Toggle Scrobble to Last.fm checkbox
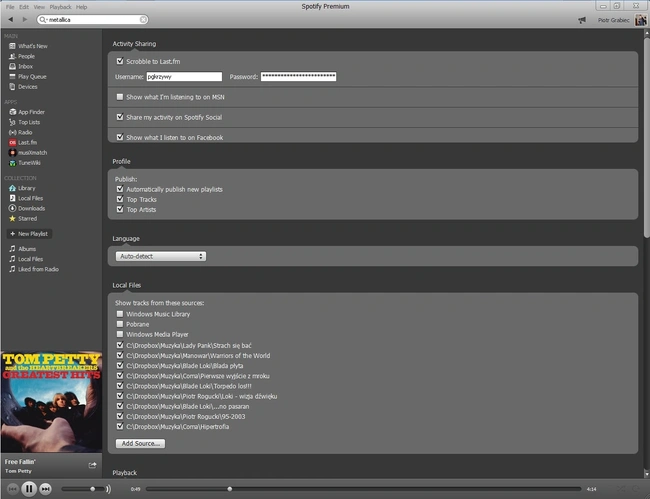Viewport: 650px width, 499px height. 120,61
